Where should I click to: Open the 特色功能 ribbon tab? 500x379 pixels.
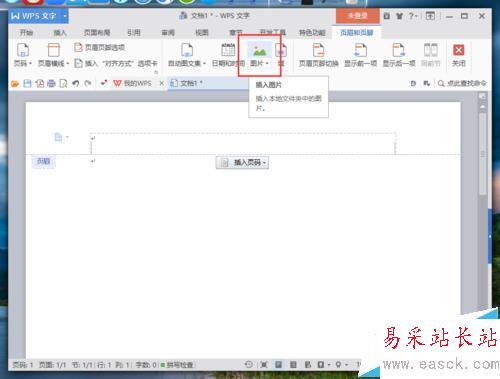[312, 32]
